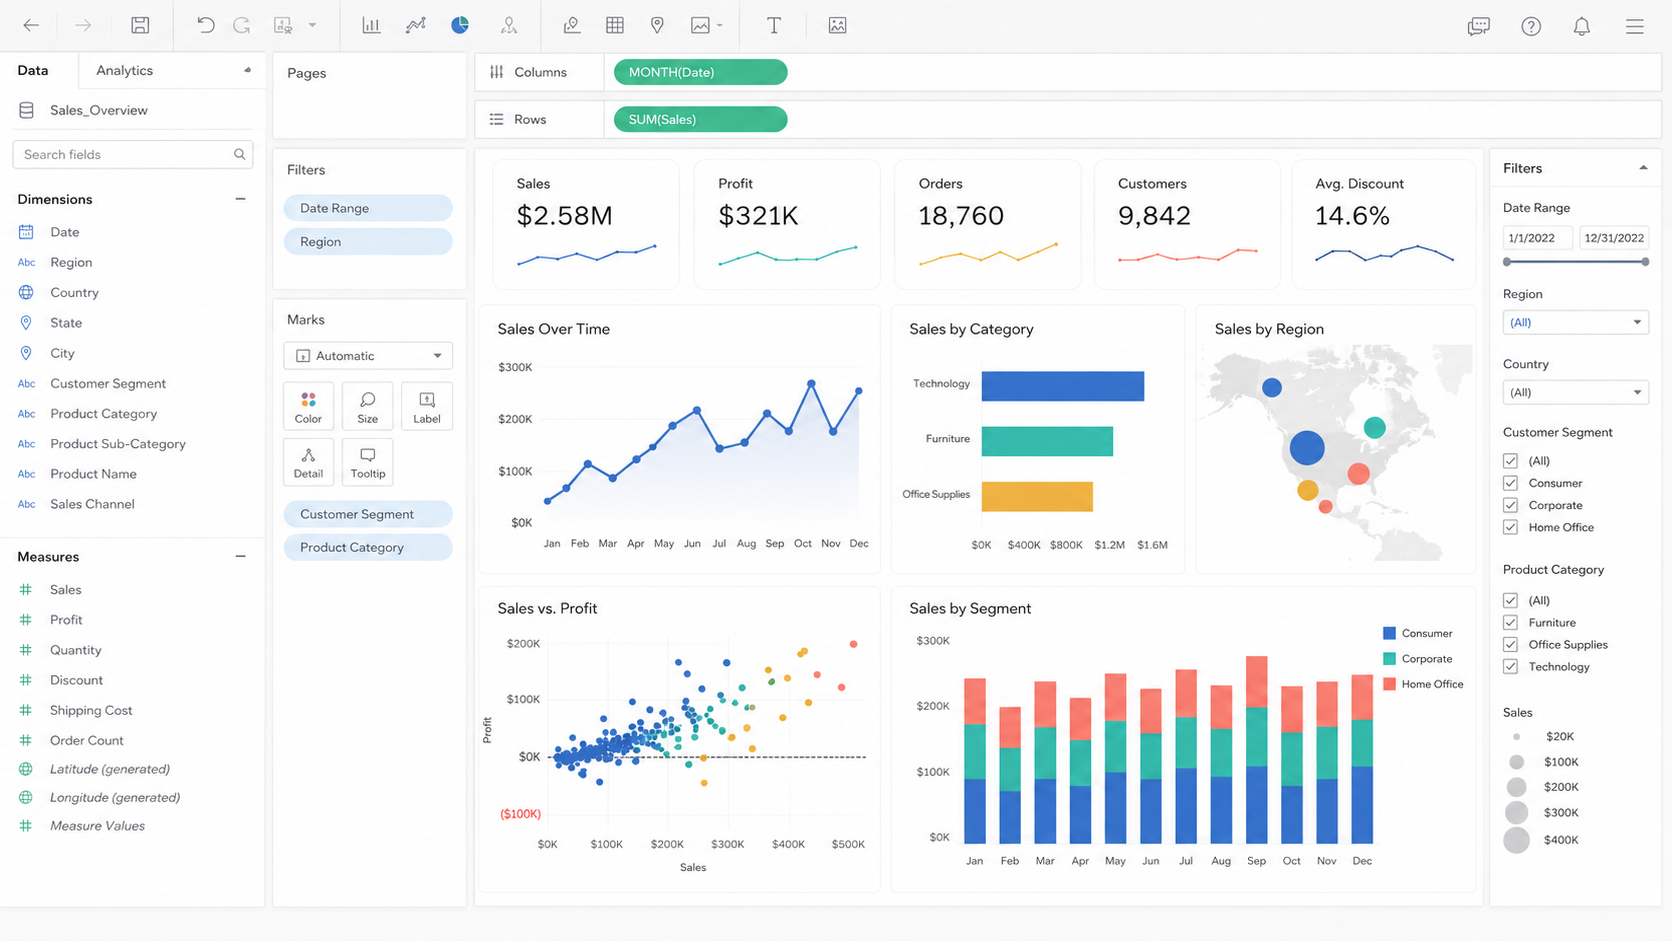This screenshot has width=1672, height=941.
Task: Open the Country filter dropdown
Action: (x=1575, y=392)
